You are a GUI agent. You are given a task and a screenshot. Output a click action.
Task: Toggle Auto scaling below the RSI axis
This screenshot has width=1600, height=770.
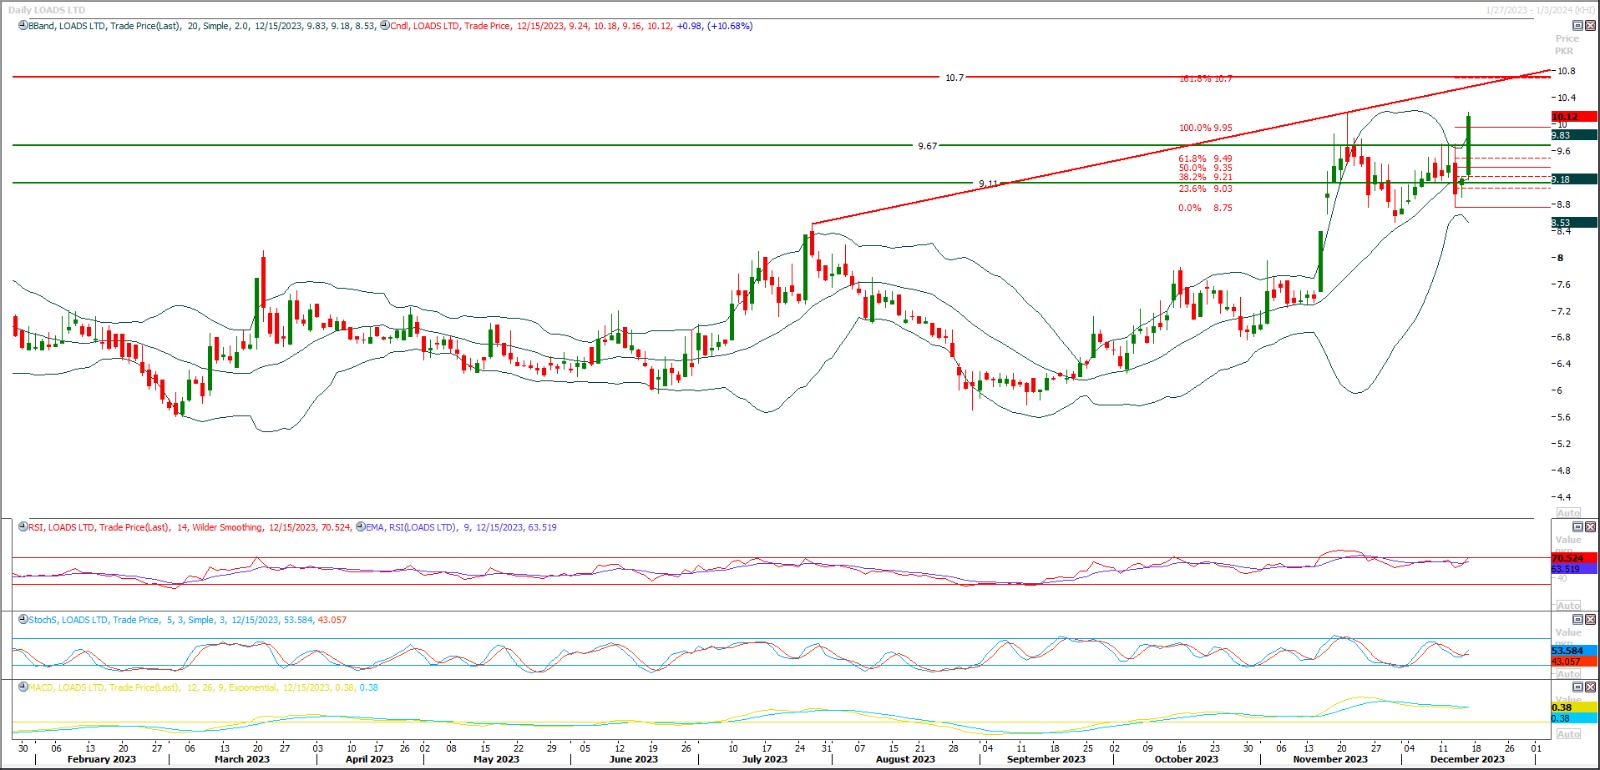pos(1568,606)
